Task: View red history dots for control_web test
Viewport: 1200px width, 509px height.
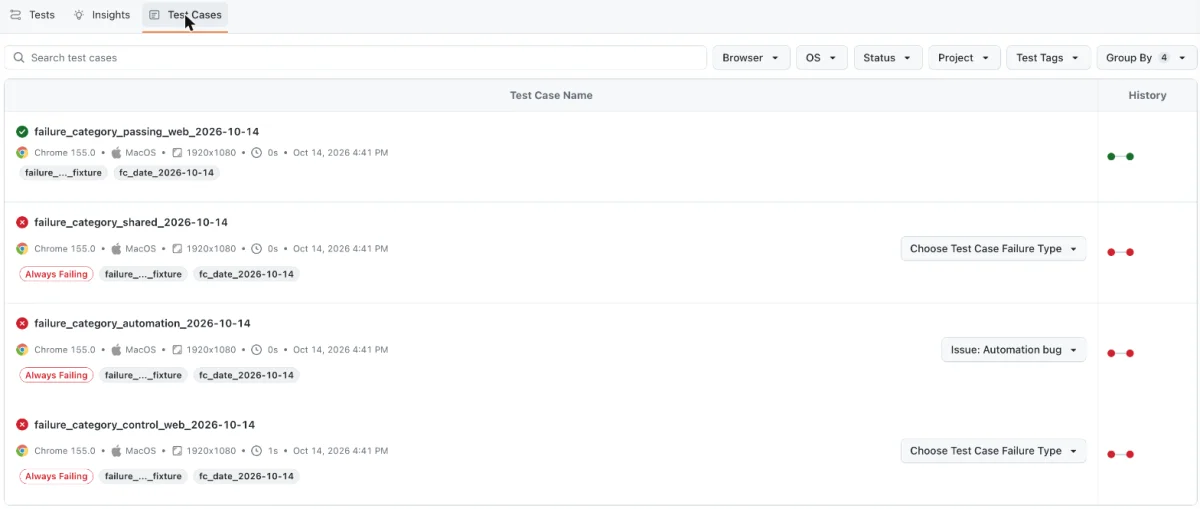Action: [1120, 454]
